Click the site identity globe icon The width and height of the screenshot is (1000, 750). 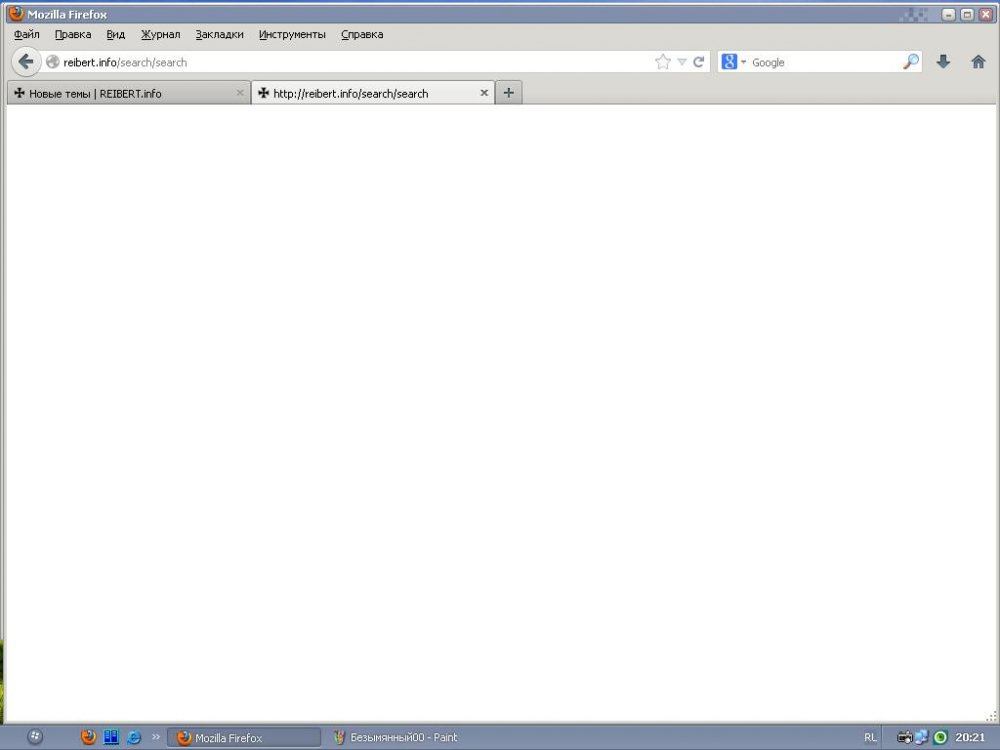tap(53, 62)
